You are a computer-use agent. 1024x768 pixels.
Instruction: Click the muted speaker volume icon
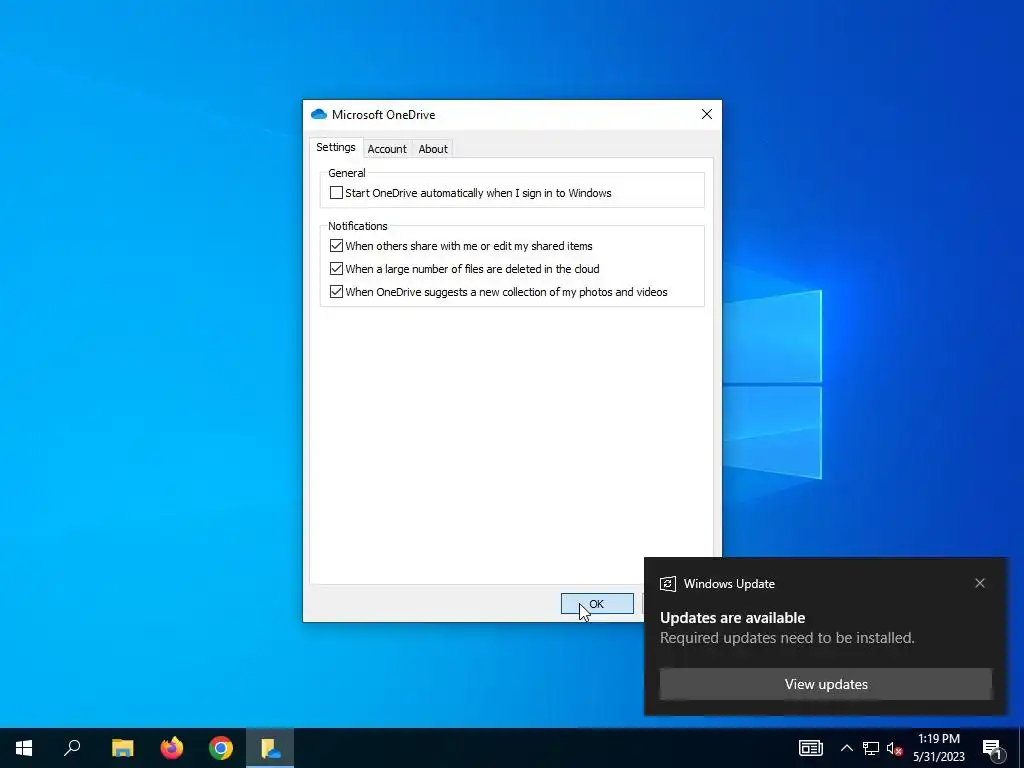coord(894,748)
